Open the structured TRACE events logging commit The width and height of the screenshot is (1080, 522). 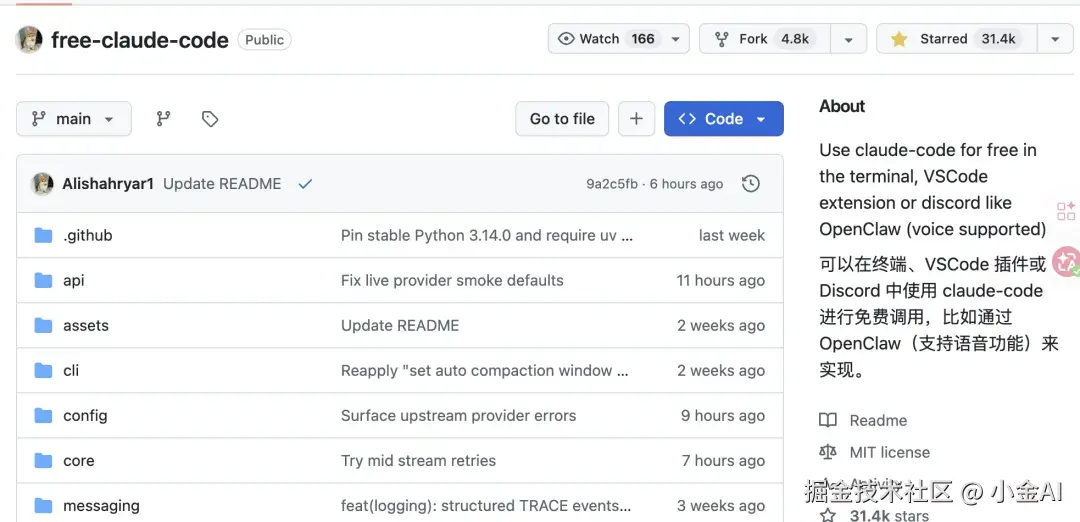(x=486, y=505)
